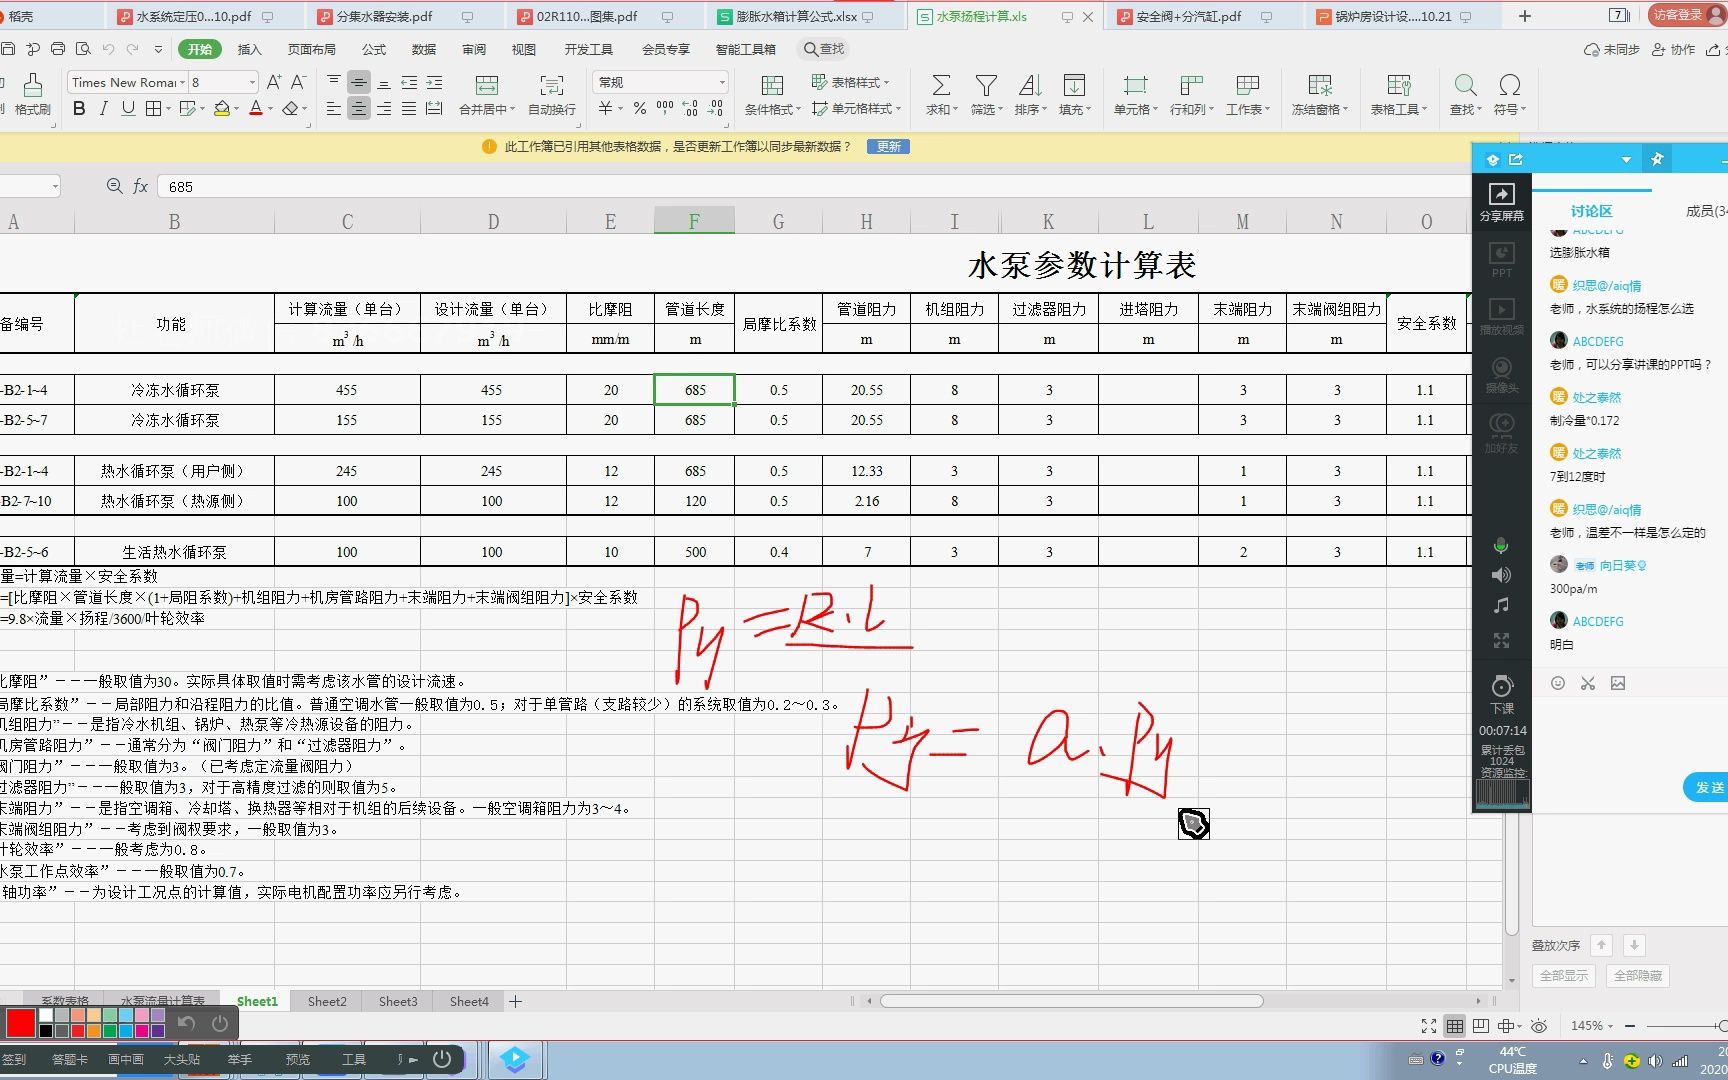Screen dimensions: 1728x1080
Task: Click the 更新 update button in notice bar
Action: coord(889,146)
